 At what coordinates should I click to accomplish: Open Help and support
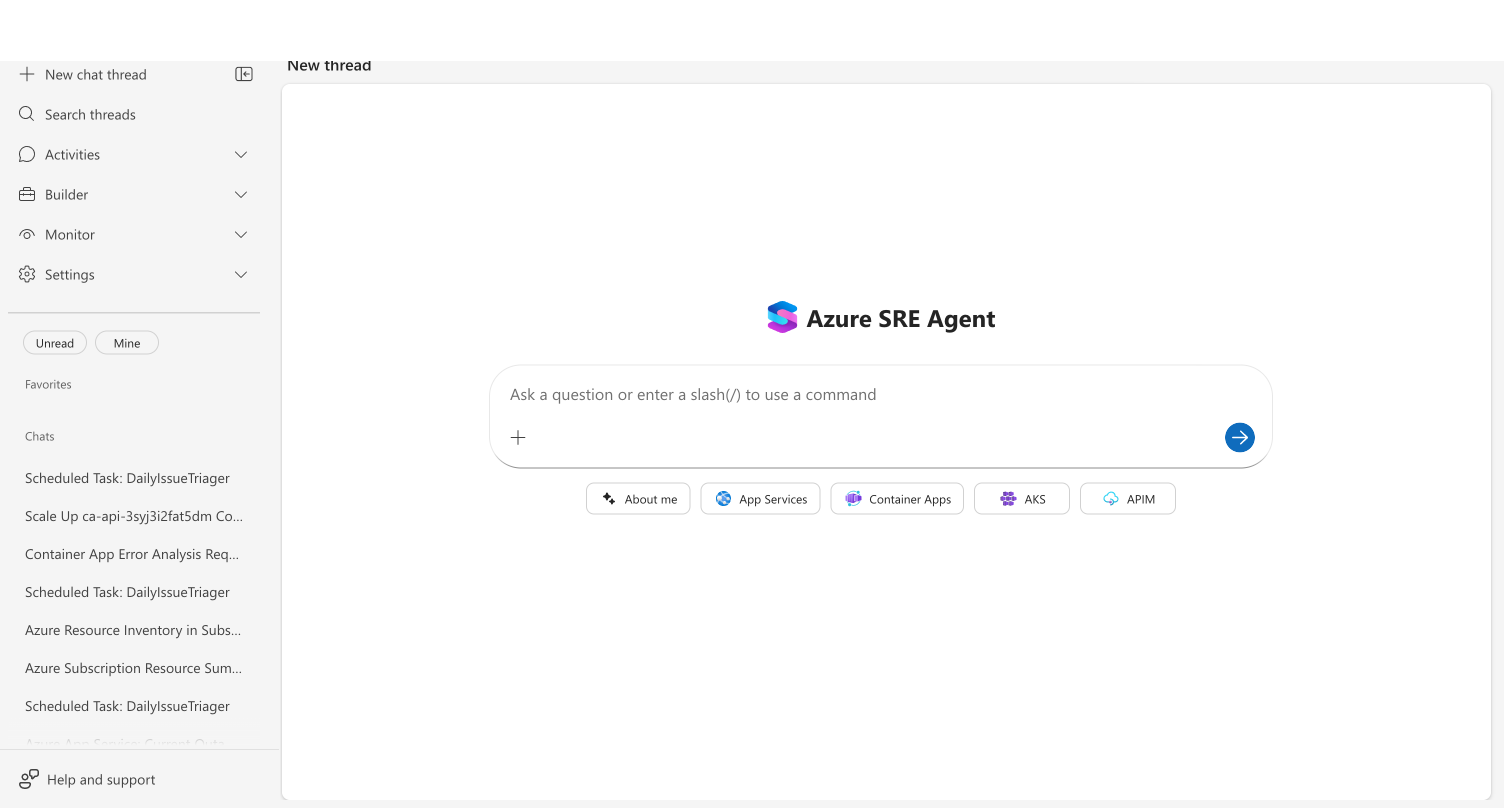88,779
